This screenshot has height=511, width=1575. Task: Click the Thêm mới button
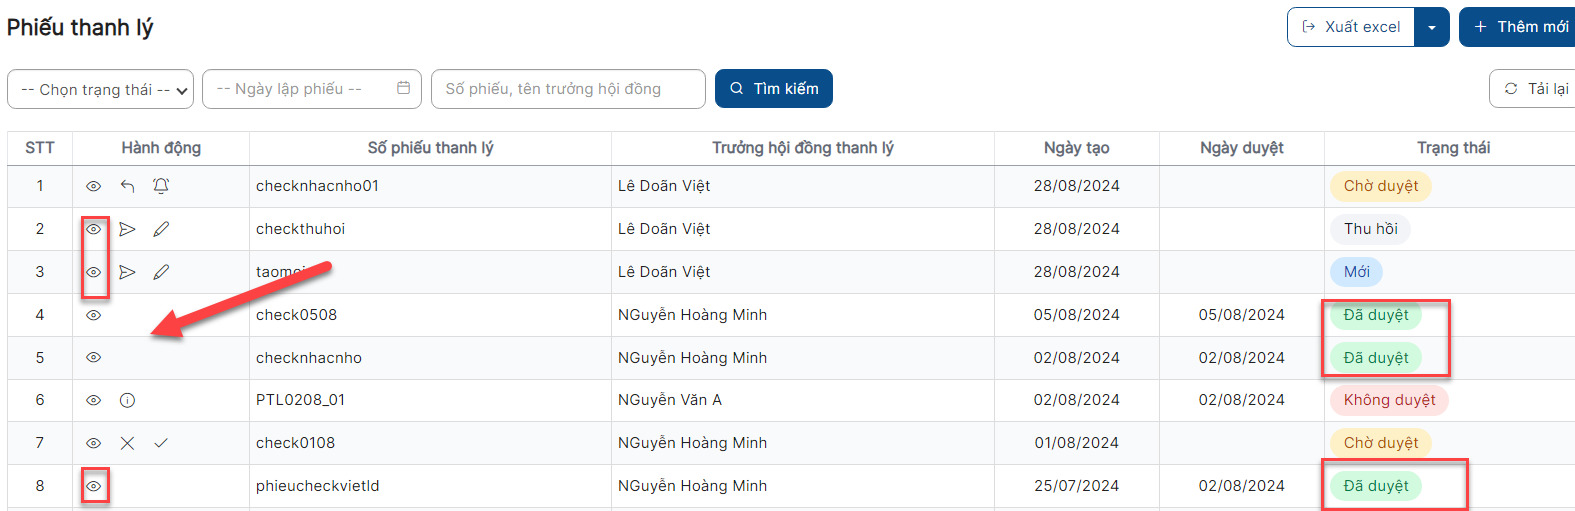(x=1519, y=27)
